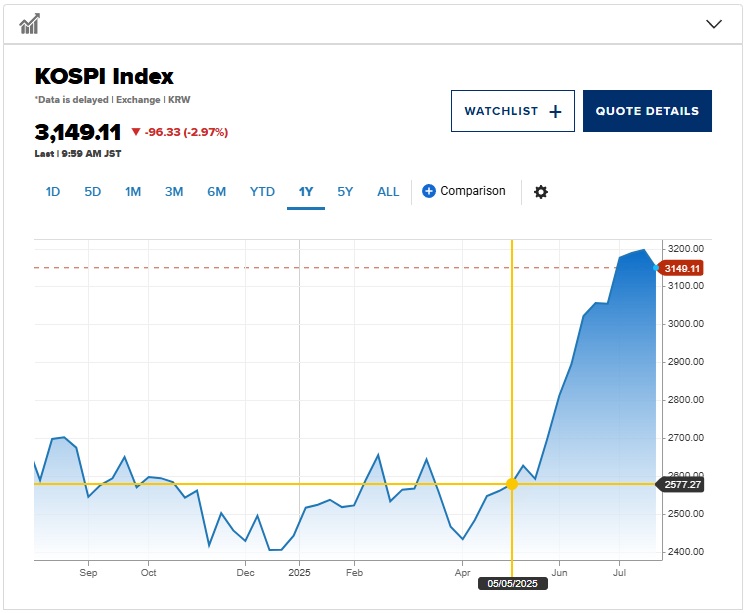Click the 2025 axis label
Viewport: 747px width, 613px height.
pos(299,573)
